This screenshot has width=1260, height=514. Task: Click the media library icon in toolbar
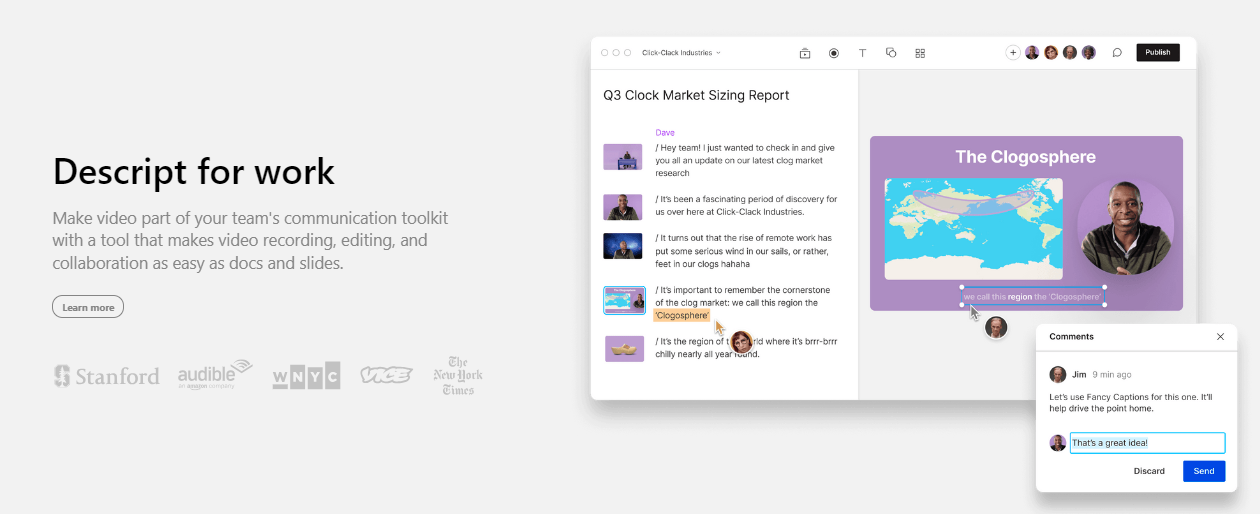[804, 53]
